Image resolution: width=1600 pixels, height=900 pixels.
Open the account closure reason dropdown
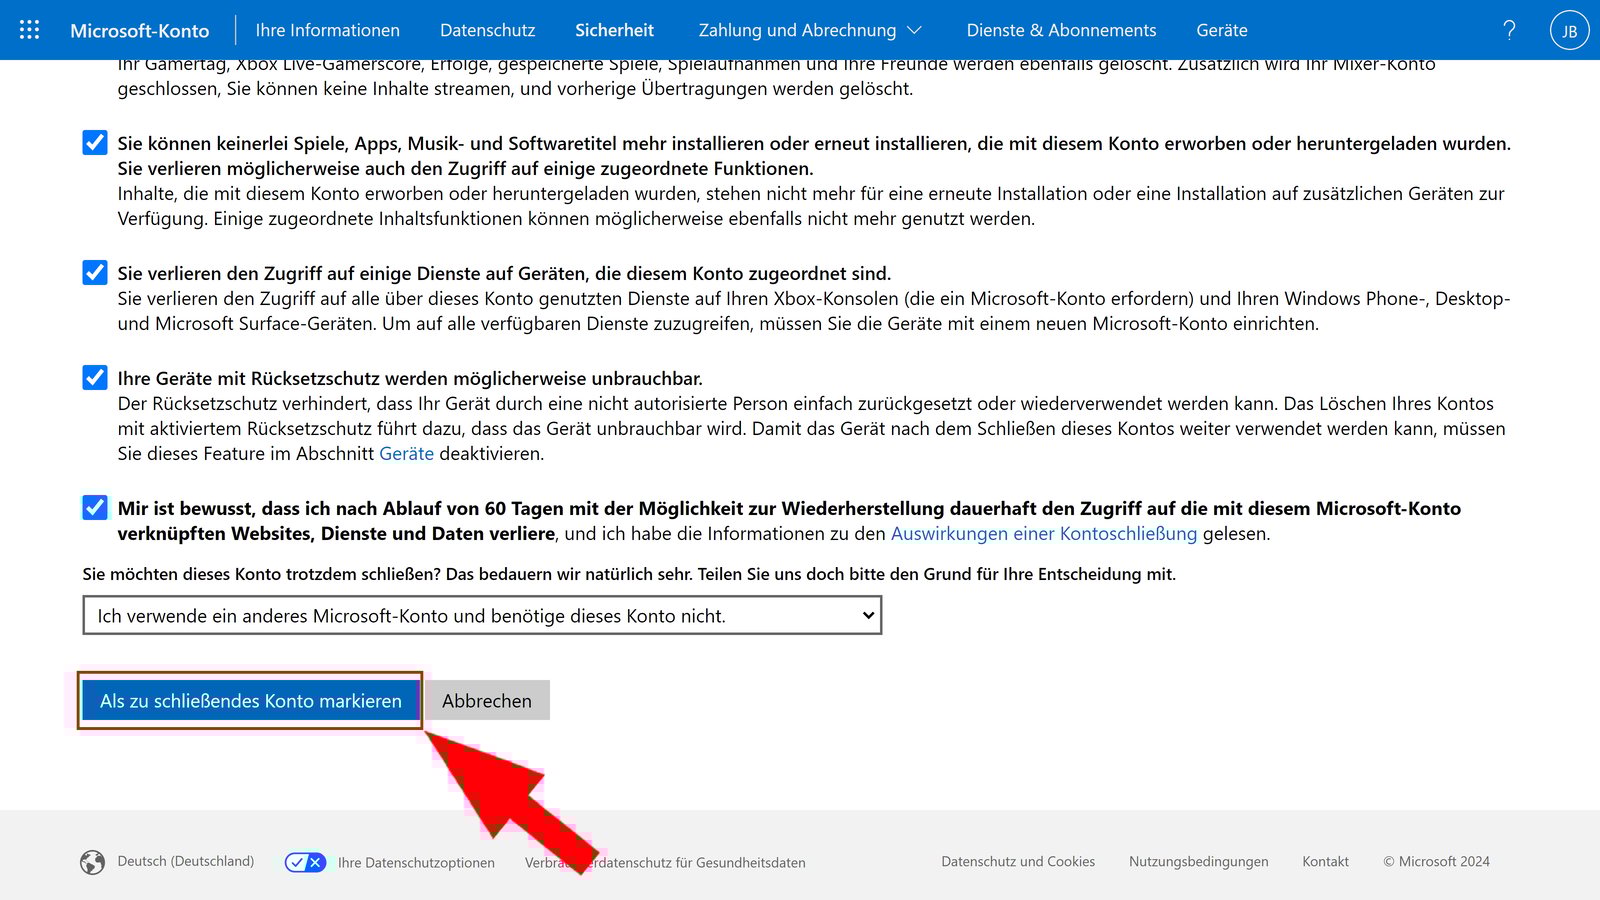tap(482, 615)
